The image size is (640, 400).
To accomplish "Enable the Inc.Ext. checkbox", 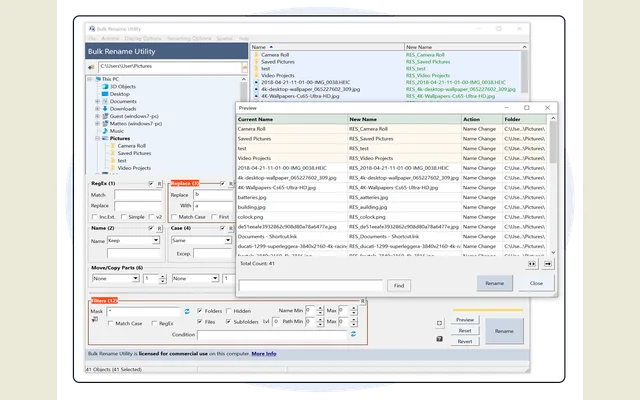I will (x=95, y=217).
